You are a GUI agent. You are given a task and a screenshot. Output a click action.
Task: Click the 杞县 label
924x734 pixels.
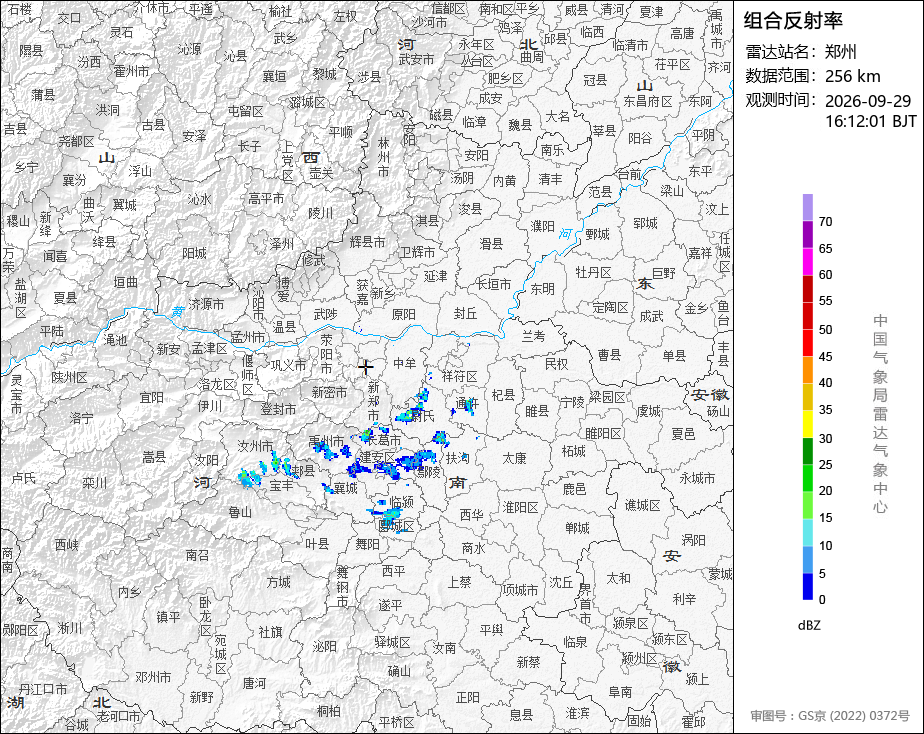click(503, 395)
